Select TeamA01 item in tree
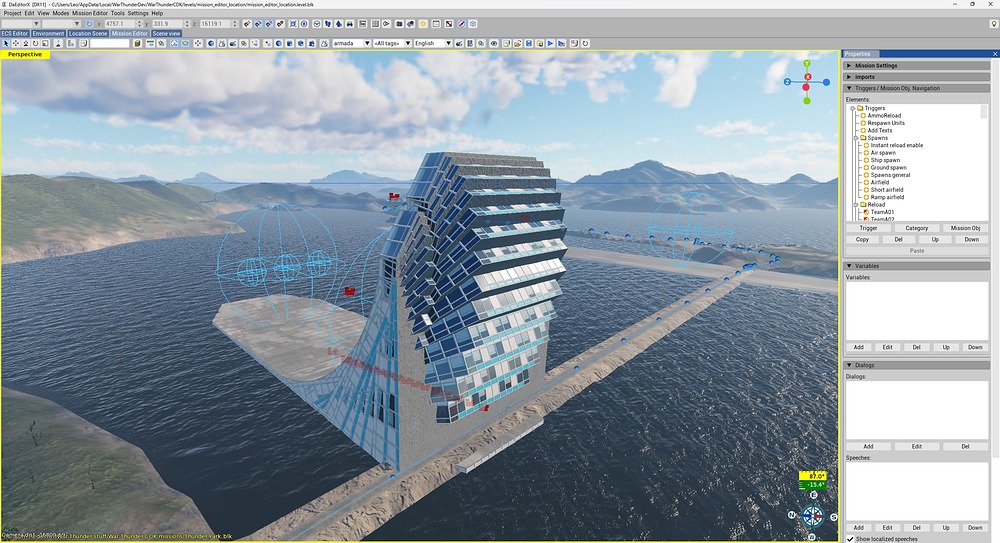 (882, 212)
